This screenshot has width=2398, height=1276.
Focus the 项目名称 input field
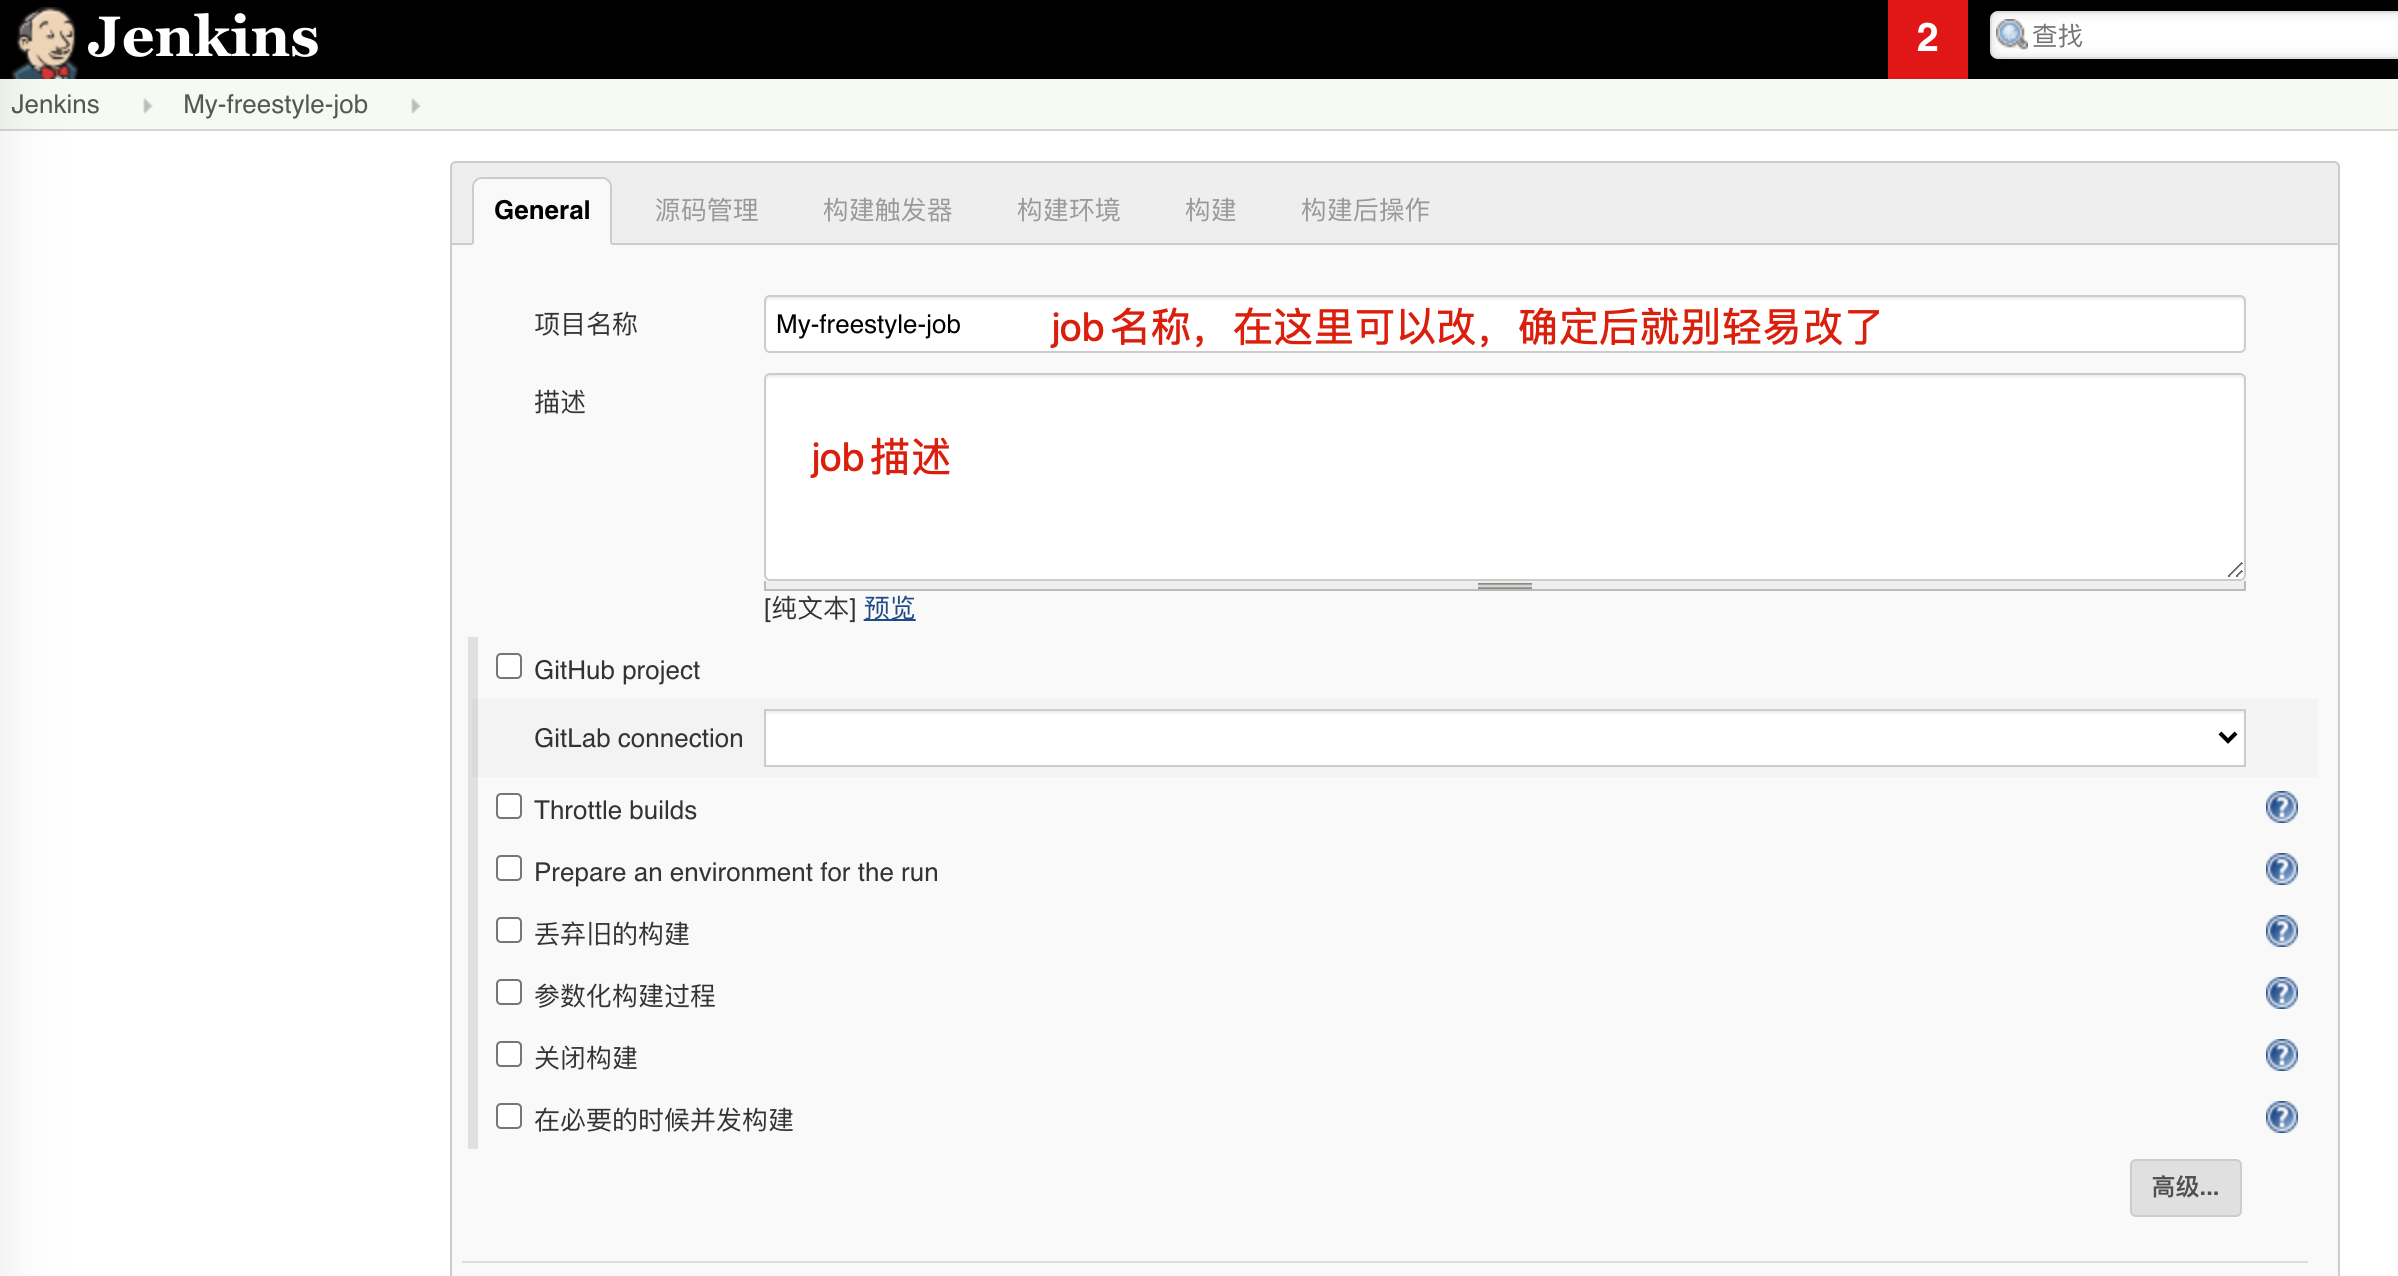point(1504,324)
